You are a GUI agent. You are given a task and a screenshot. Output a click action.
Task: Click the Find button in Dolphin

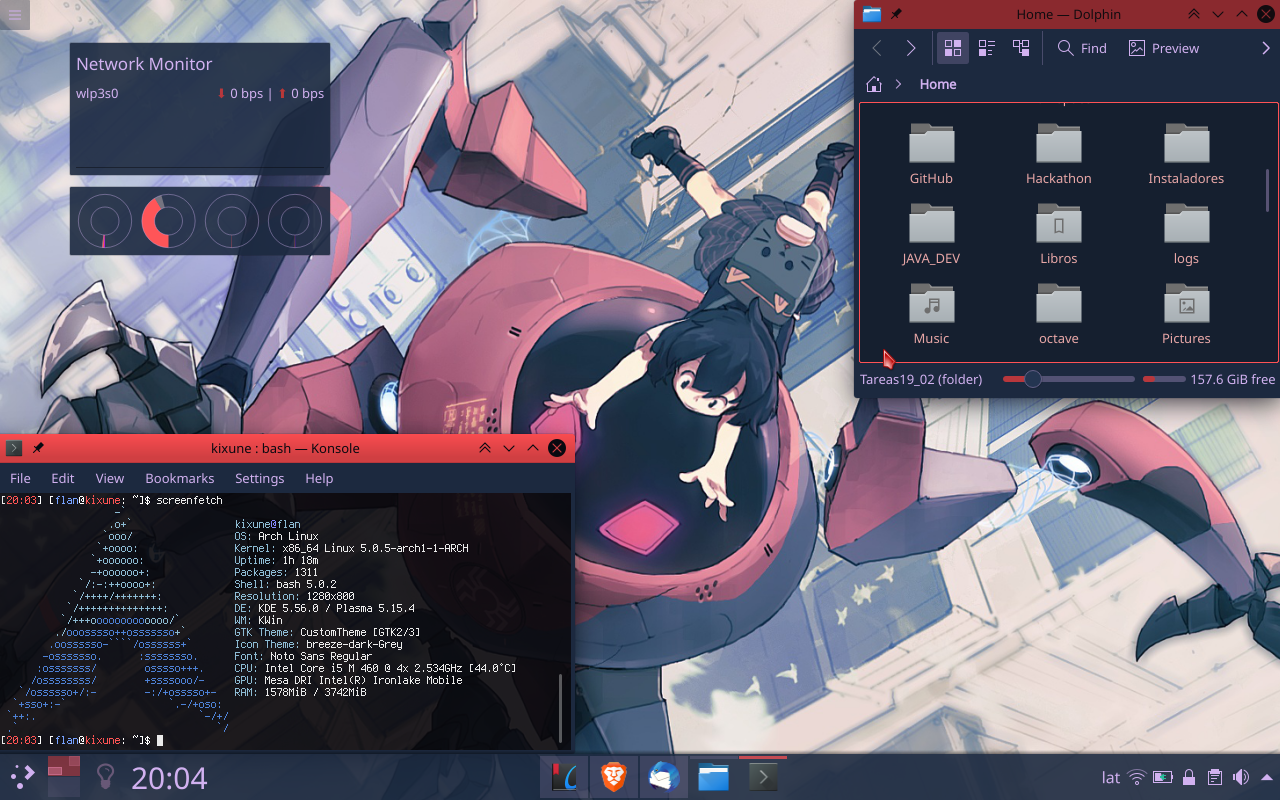click(1082, 48)
